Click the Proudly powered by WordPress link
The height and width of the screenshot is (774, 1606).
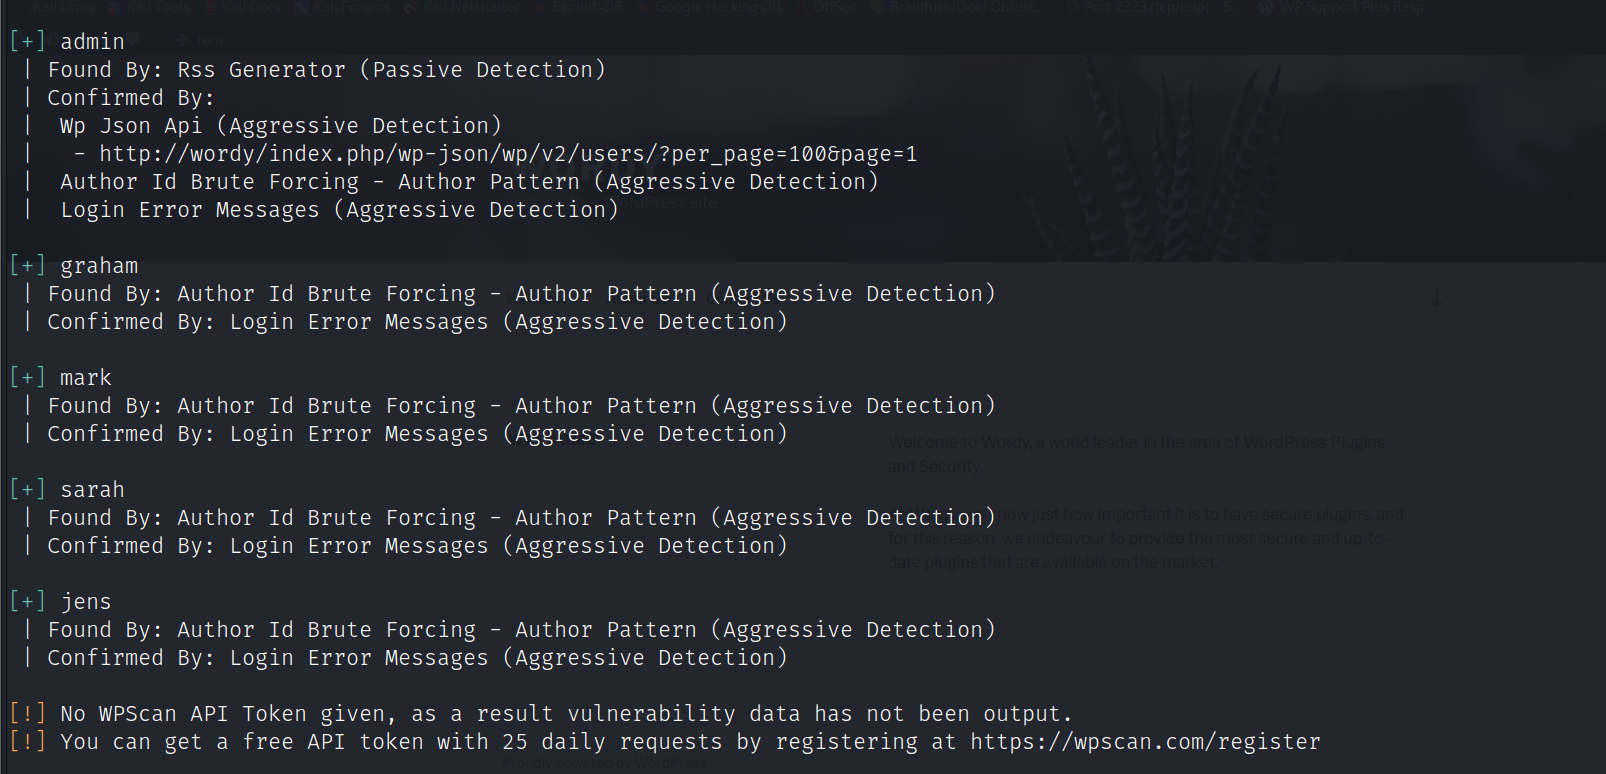604,763
